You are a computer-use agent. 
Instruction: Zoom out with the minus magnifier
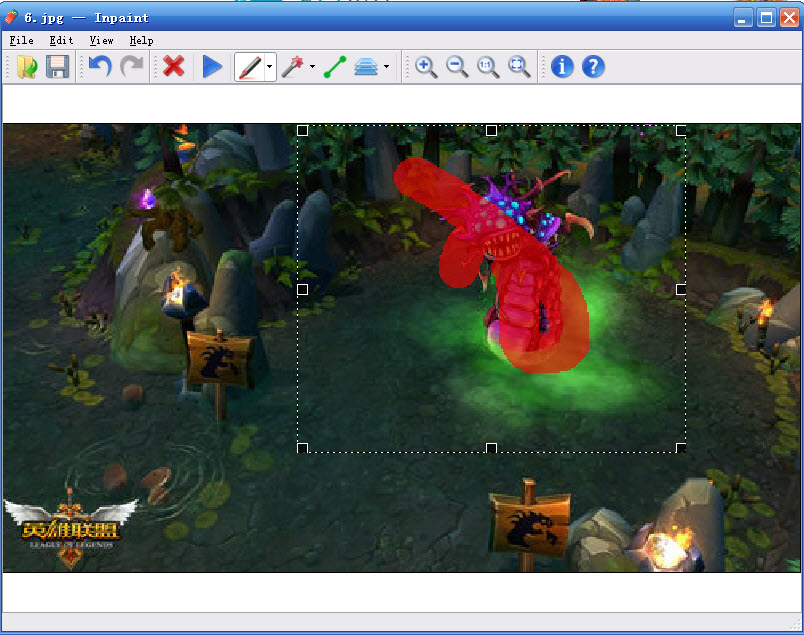[x=457, y=67]
